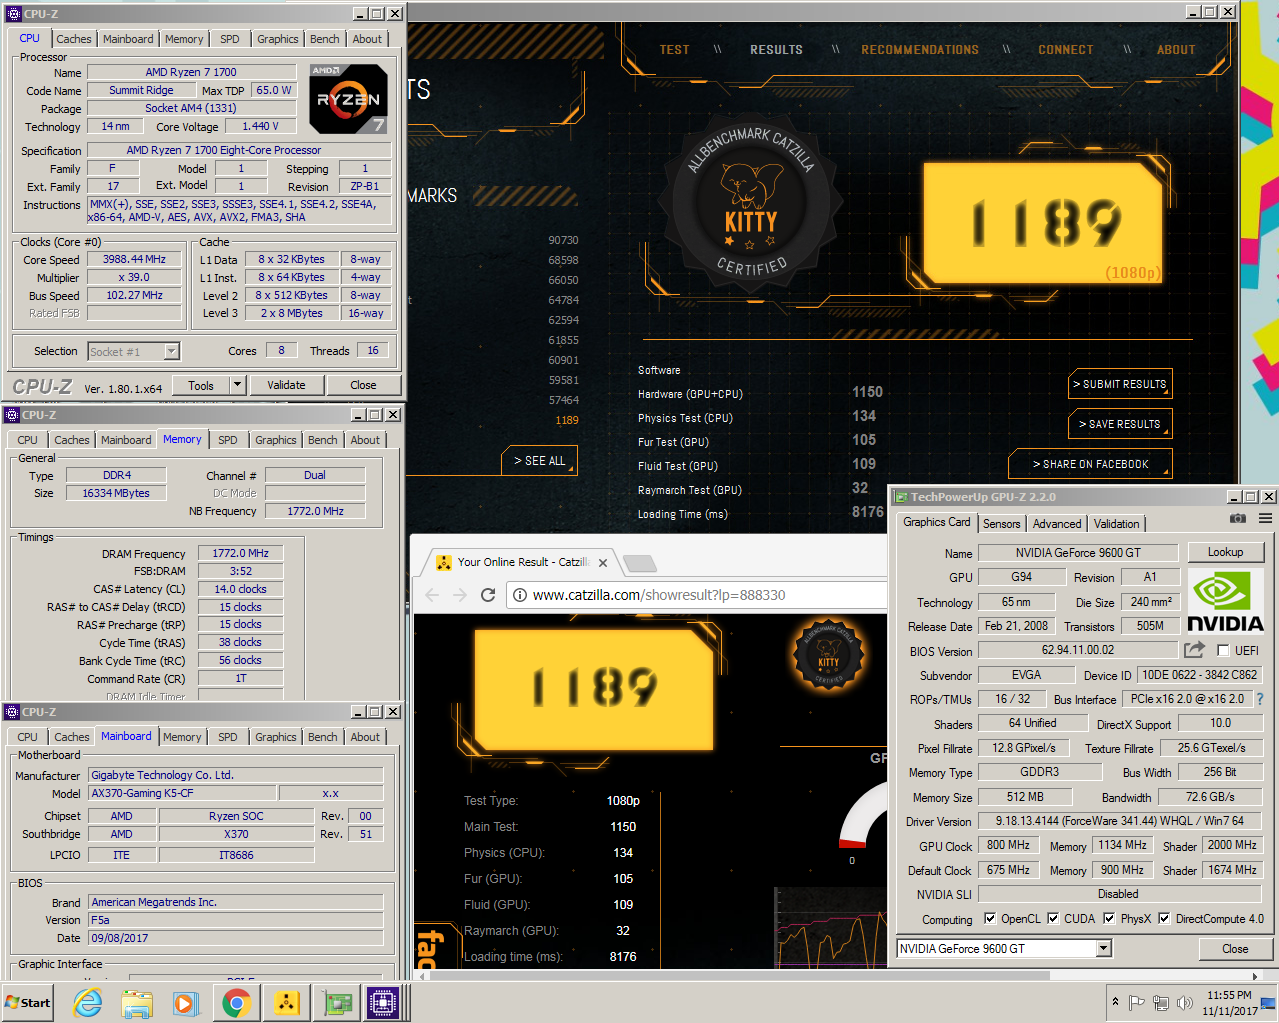The image size is (1279, 1023).
Task: Close the Catzilla result Chrome tab
Action: click(602, 562)
